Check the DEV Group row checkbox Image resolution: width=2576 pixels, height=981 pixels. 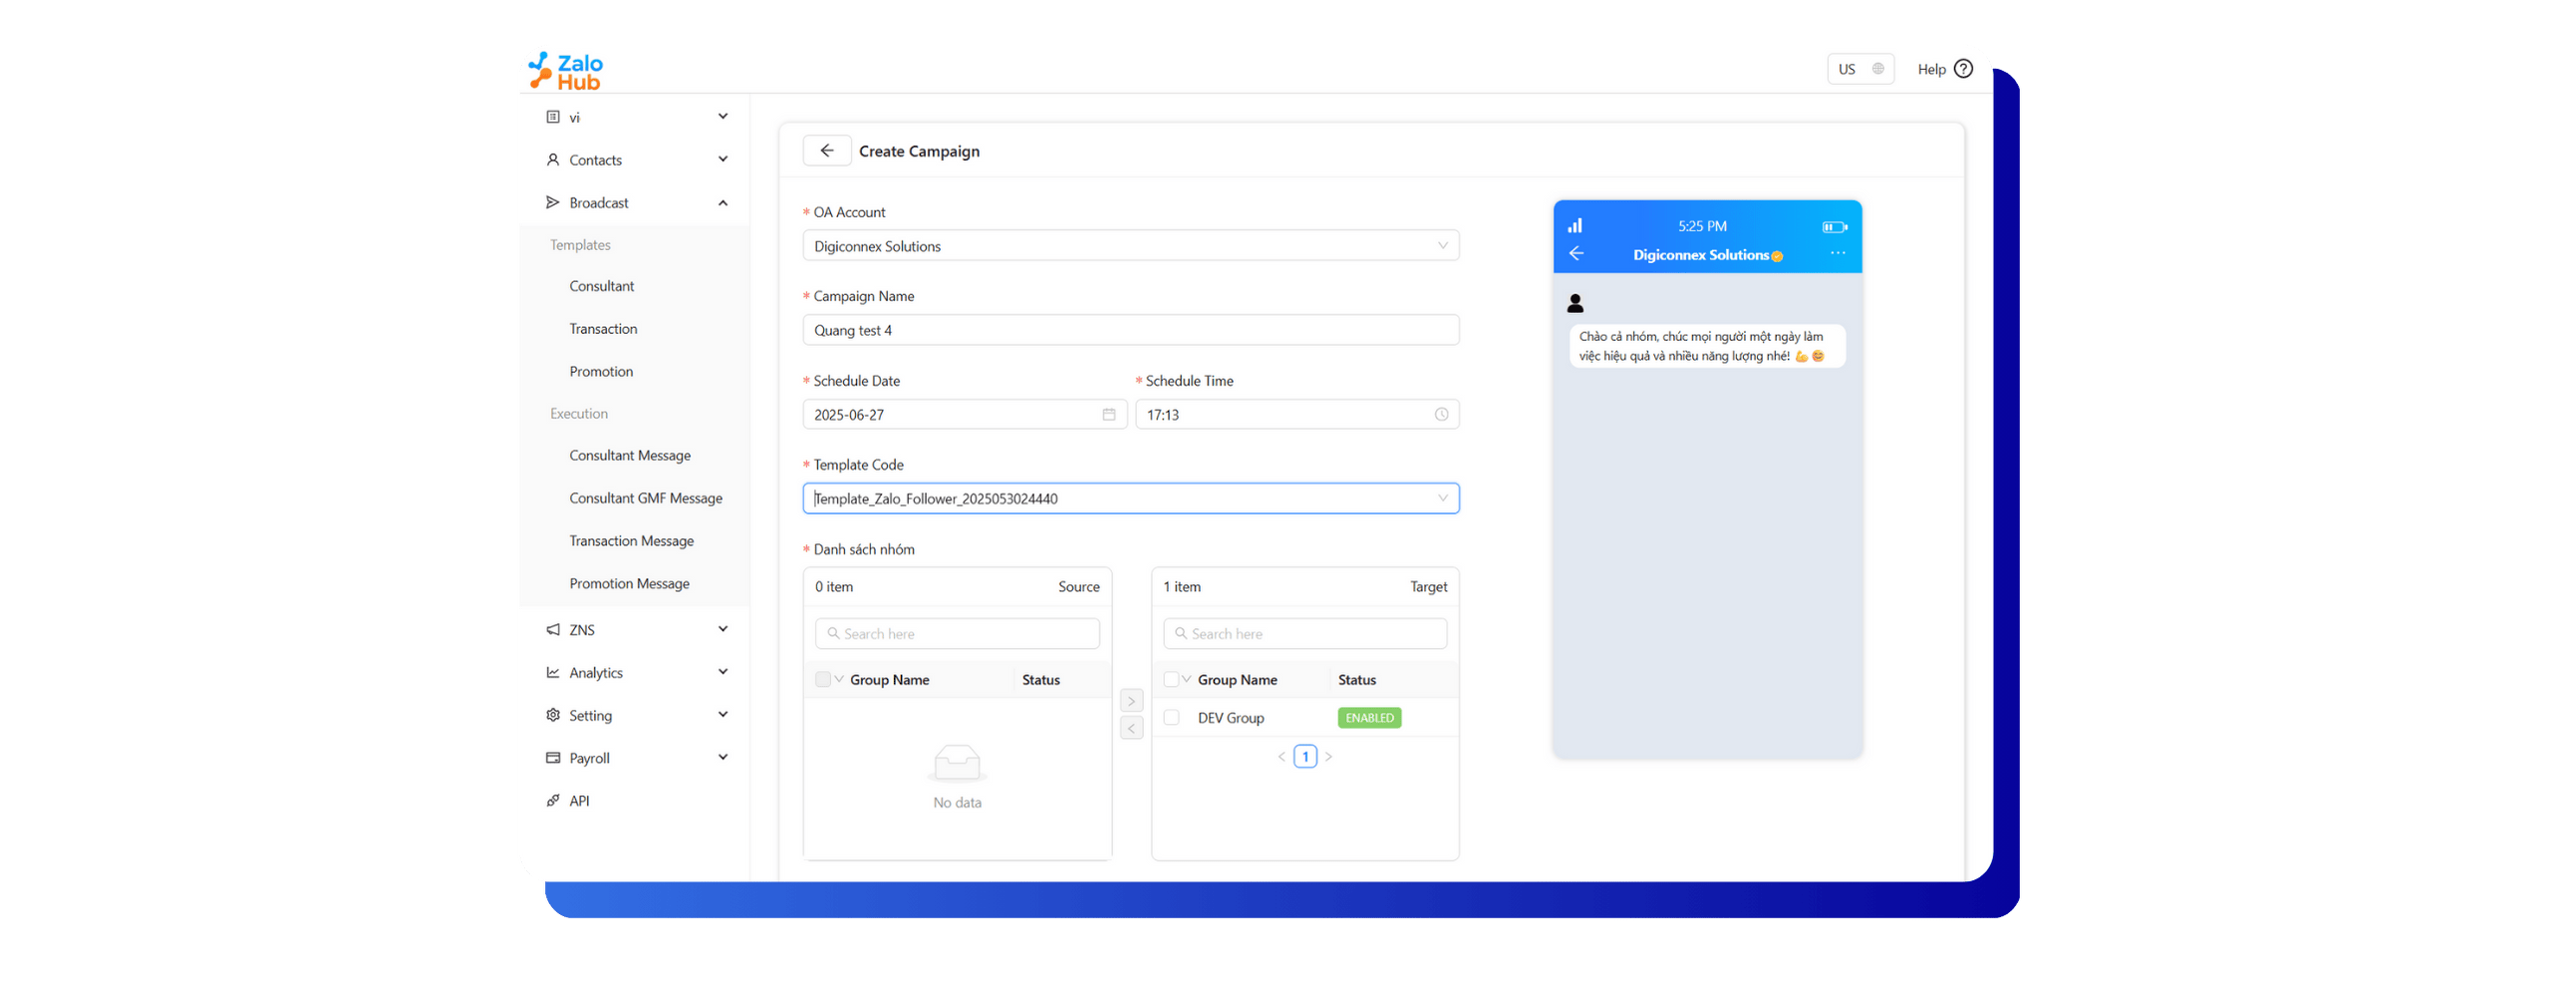(1171, 718)
